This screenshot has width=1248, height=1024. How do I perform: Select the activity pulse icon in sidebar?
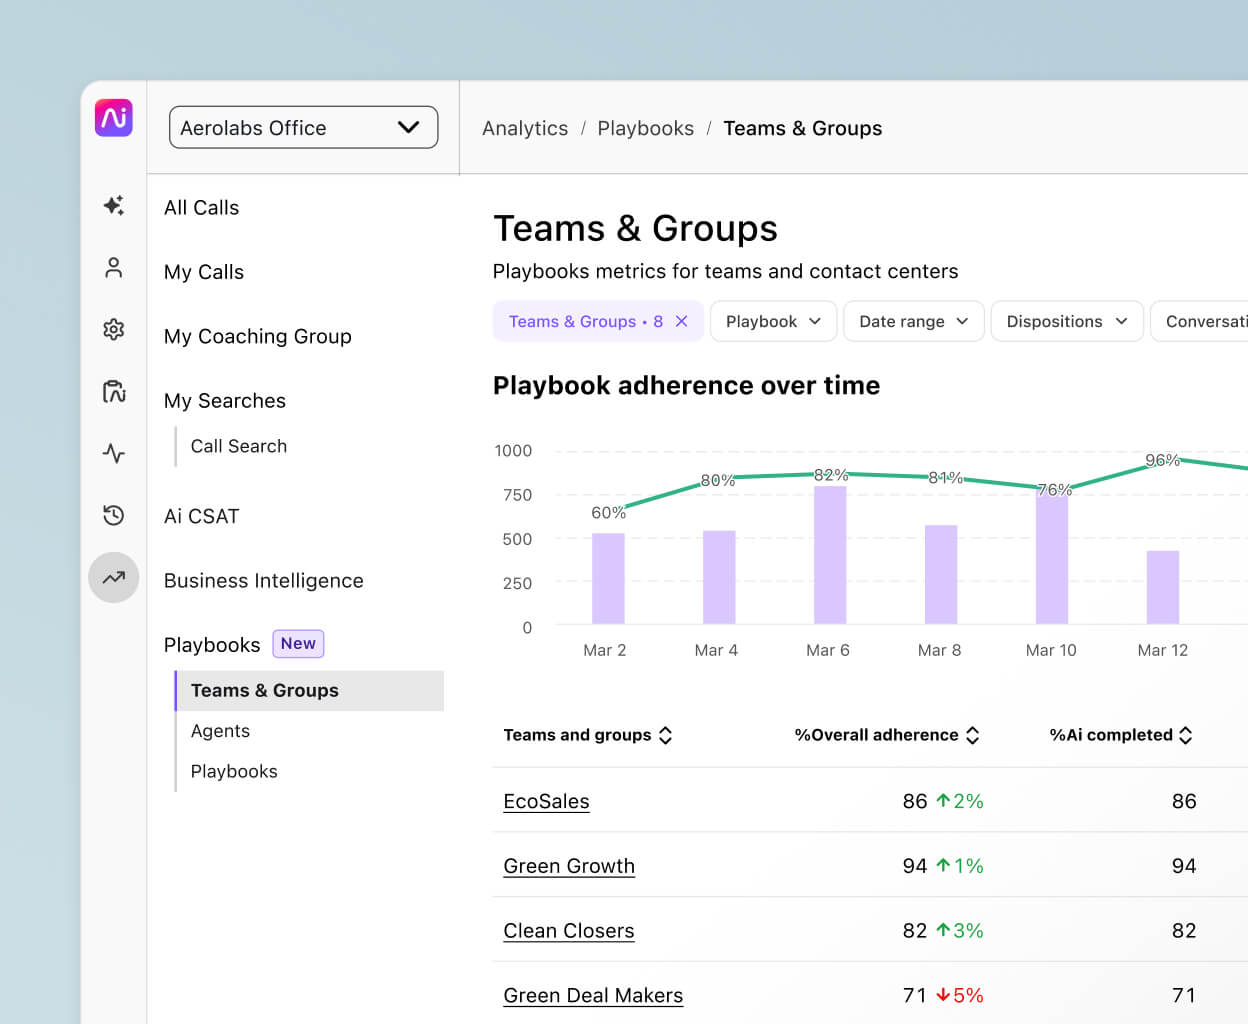coord(113,453)
